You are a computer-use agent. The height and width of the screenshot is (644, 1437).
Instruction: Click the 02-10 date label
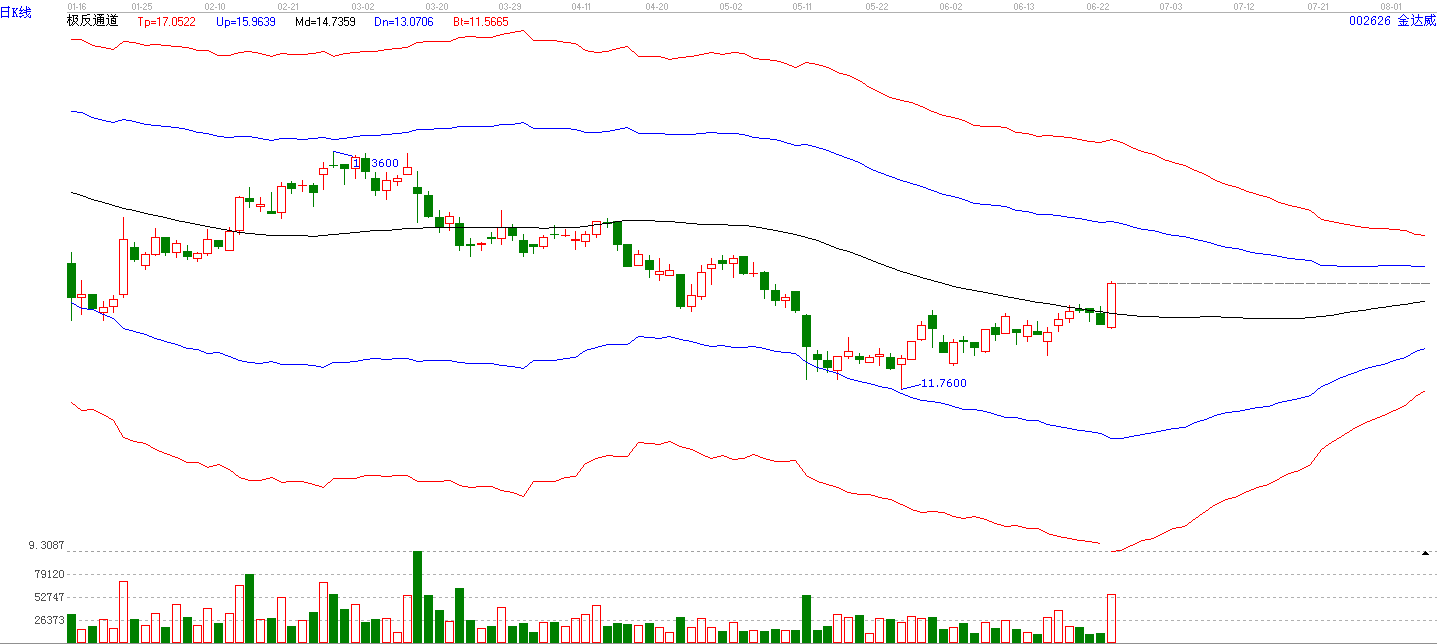[214, 6]
